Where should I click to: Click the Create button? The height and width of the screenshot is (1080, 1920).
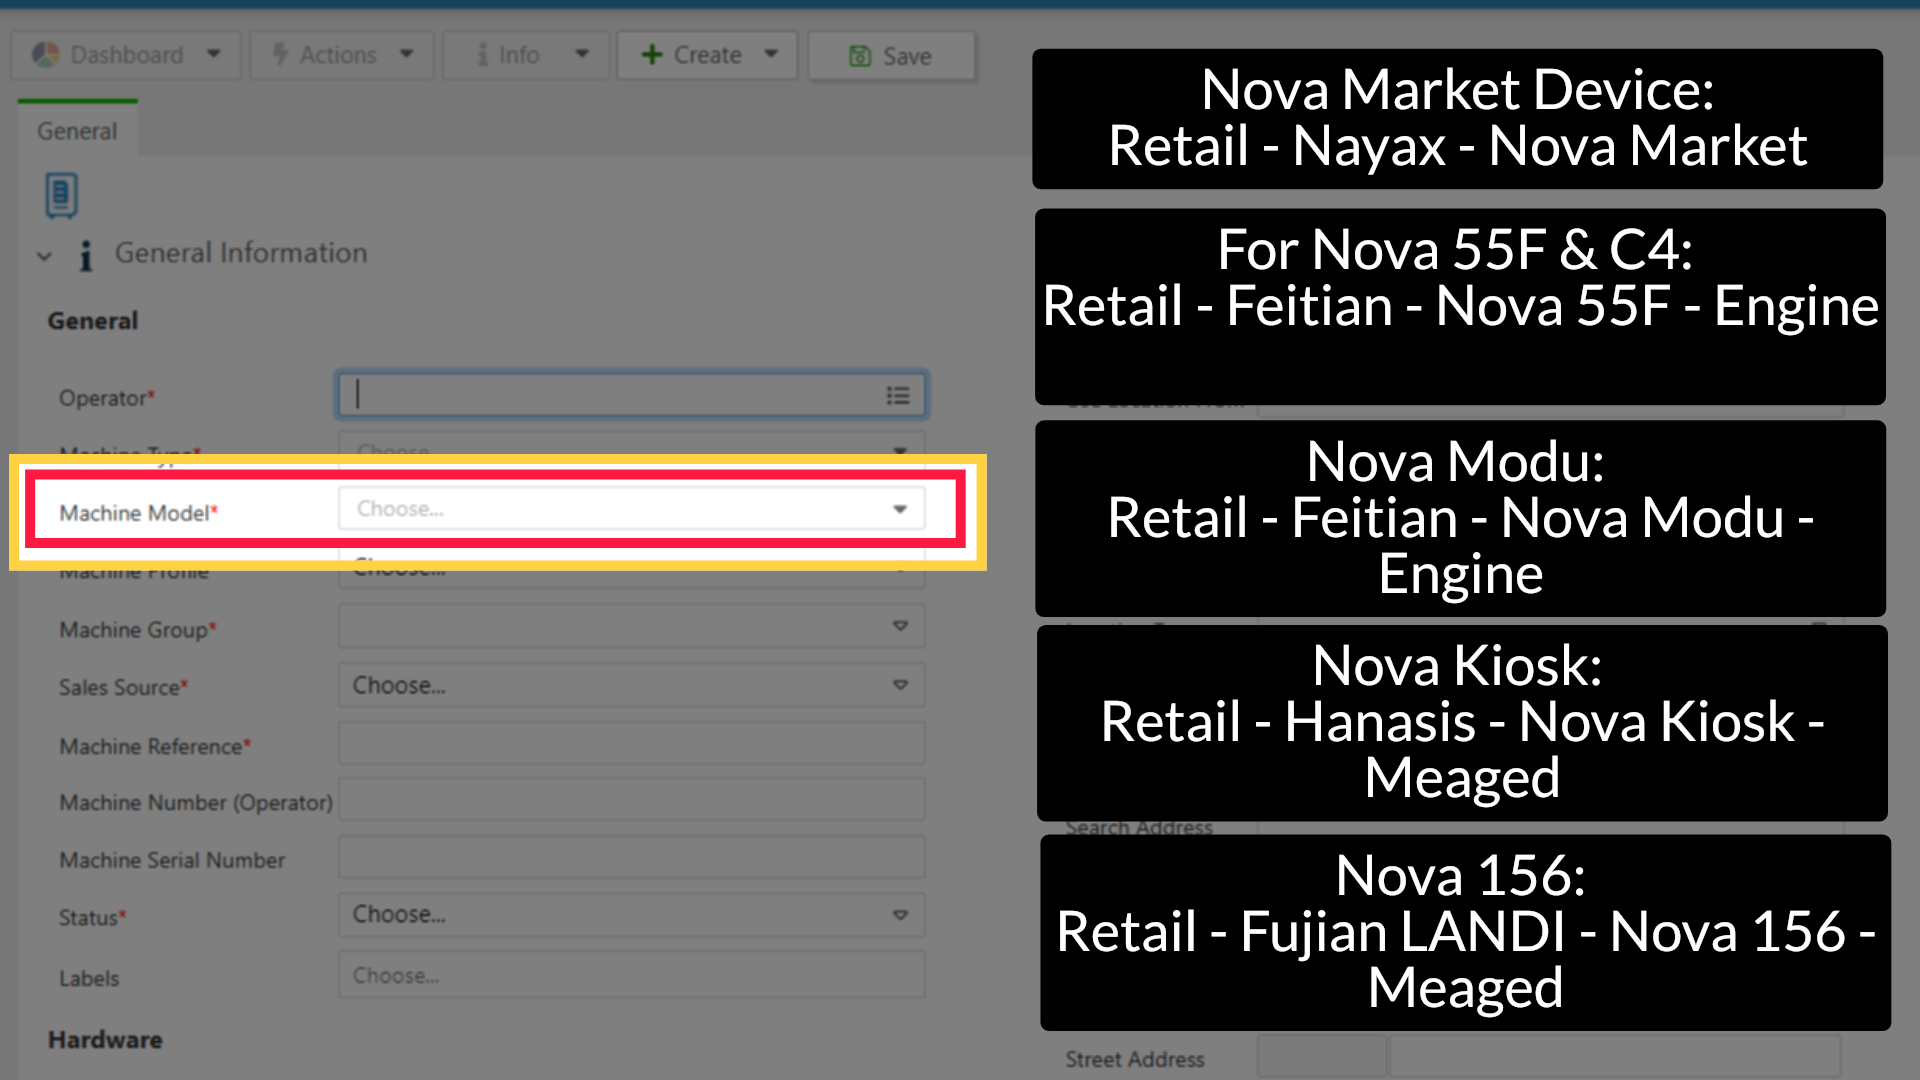coord(707,55)
